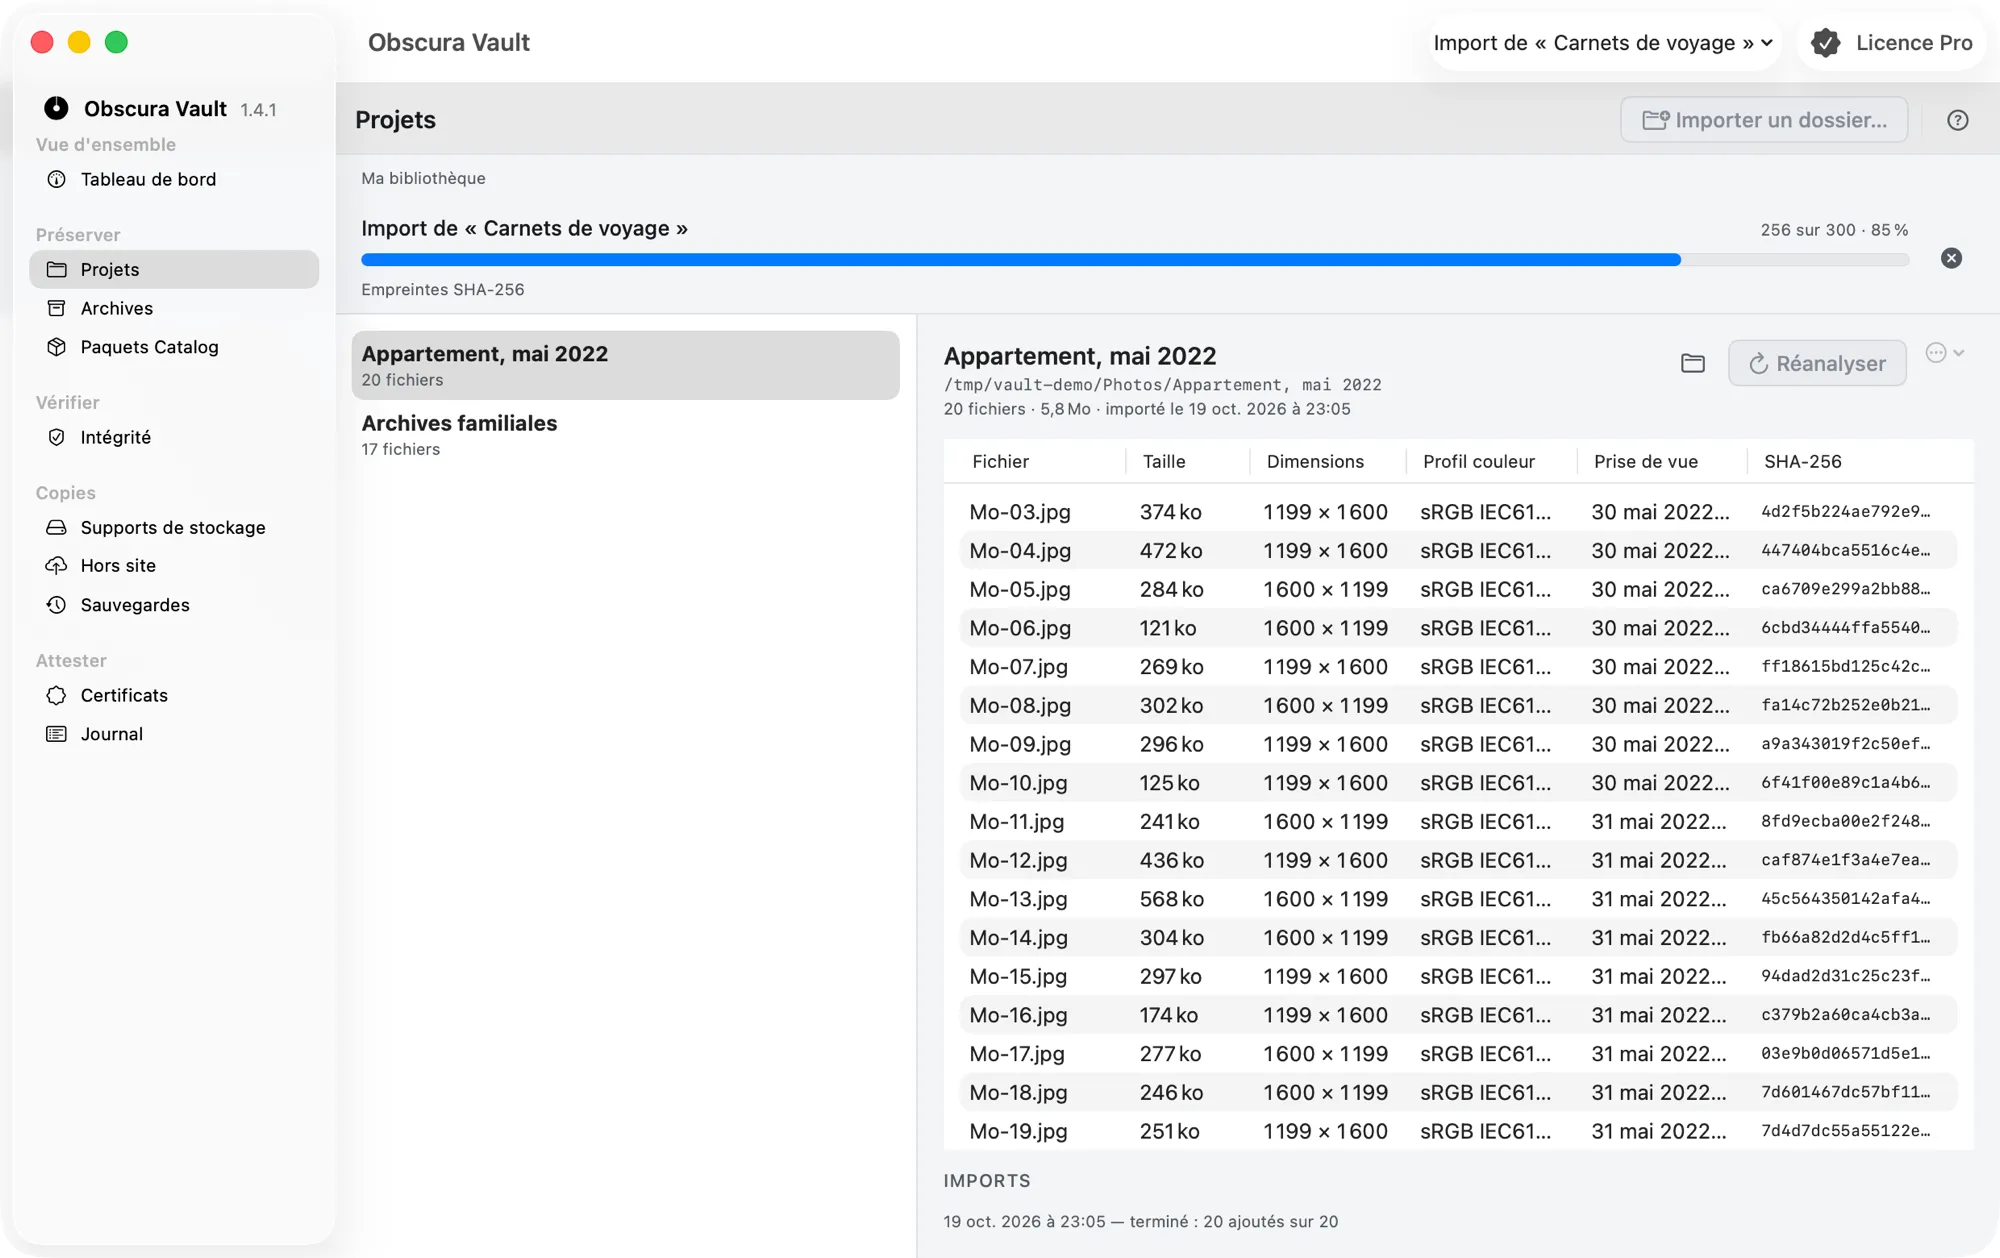
Task: Select file row Mo-13.jpg
Action: click(x=1458, y=899)
